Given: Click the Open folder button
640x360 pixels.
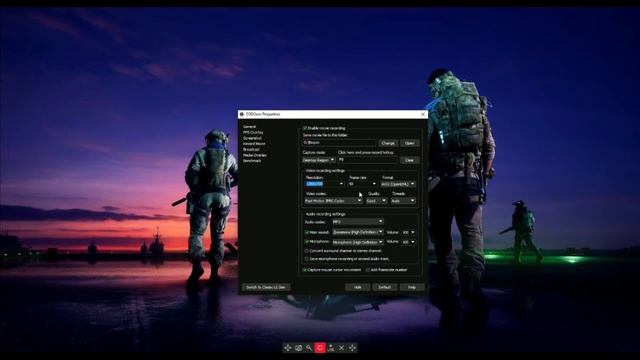Looking at the screenshot, I should coord(409,143).
